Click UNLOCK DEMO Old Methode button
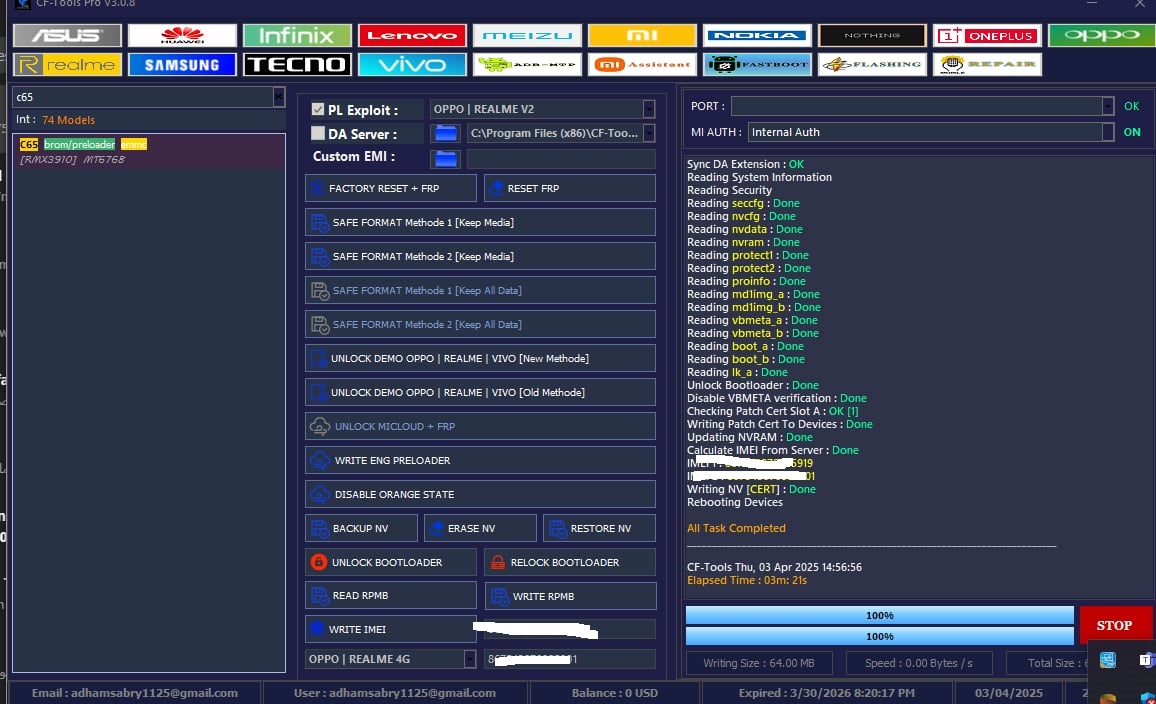The image size is (1156, 704). coord(480,392)
